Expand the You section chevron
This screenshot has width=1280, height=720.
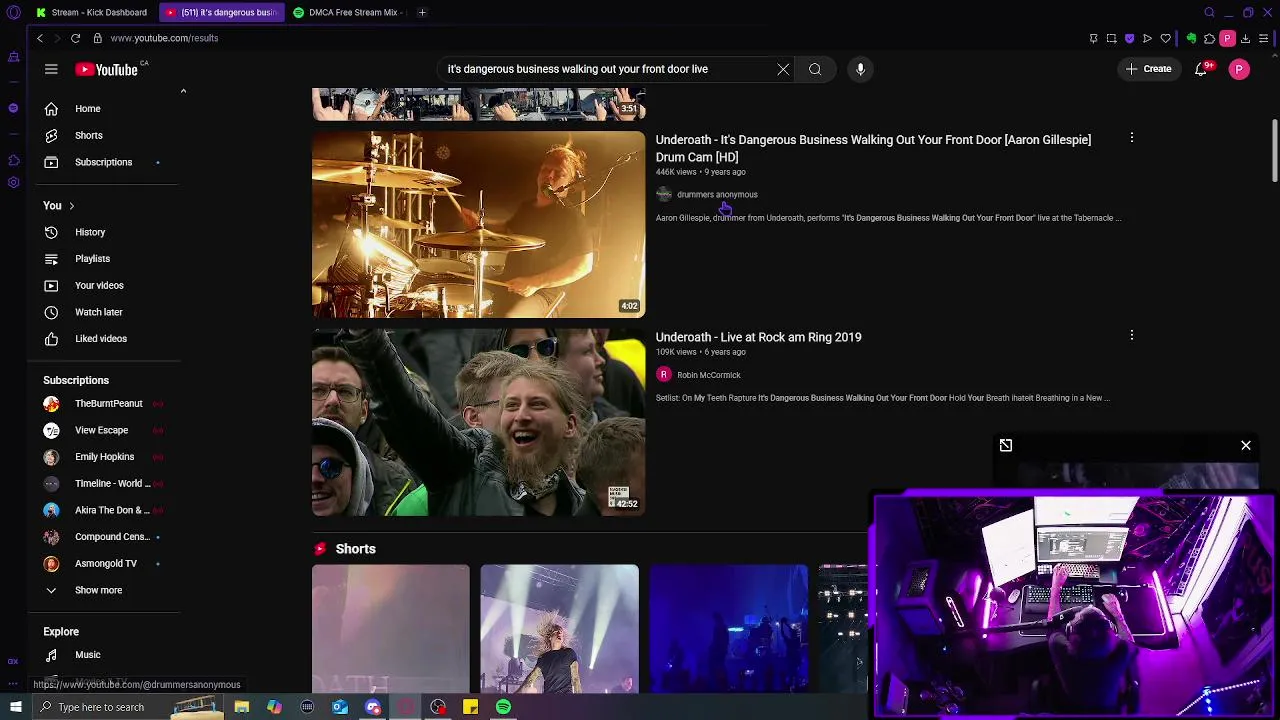(x=71, y=206)
